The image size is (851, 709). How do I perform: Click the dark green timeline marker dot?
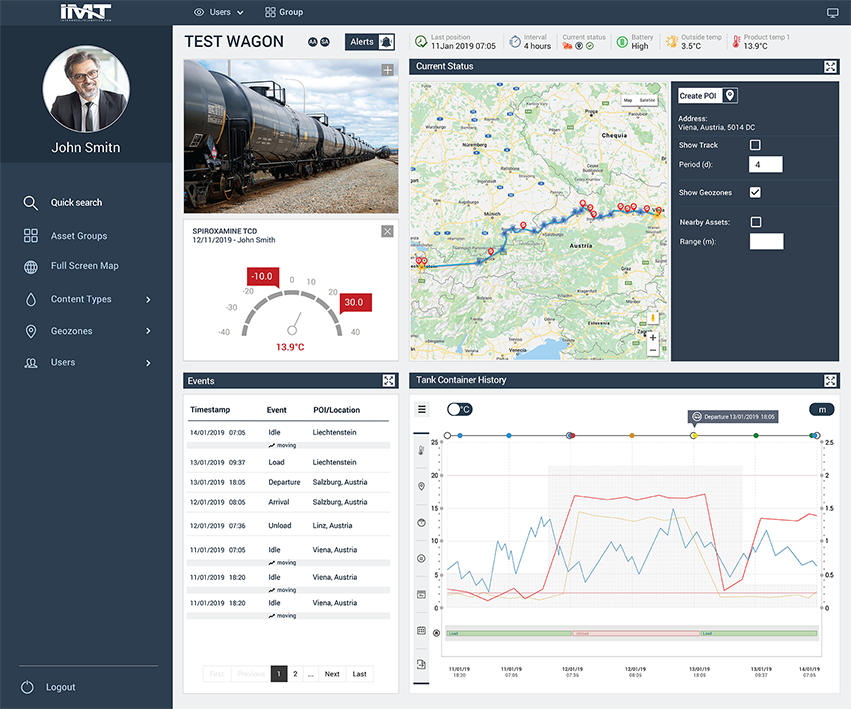pyautogui.click(x=756, y=435)
